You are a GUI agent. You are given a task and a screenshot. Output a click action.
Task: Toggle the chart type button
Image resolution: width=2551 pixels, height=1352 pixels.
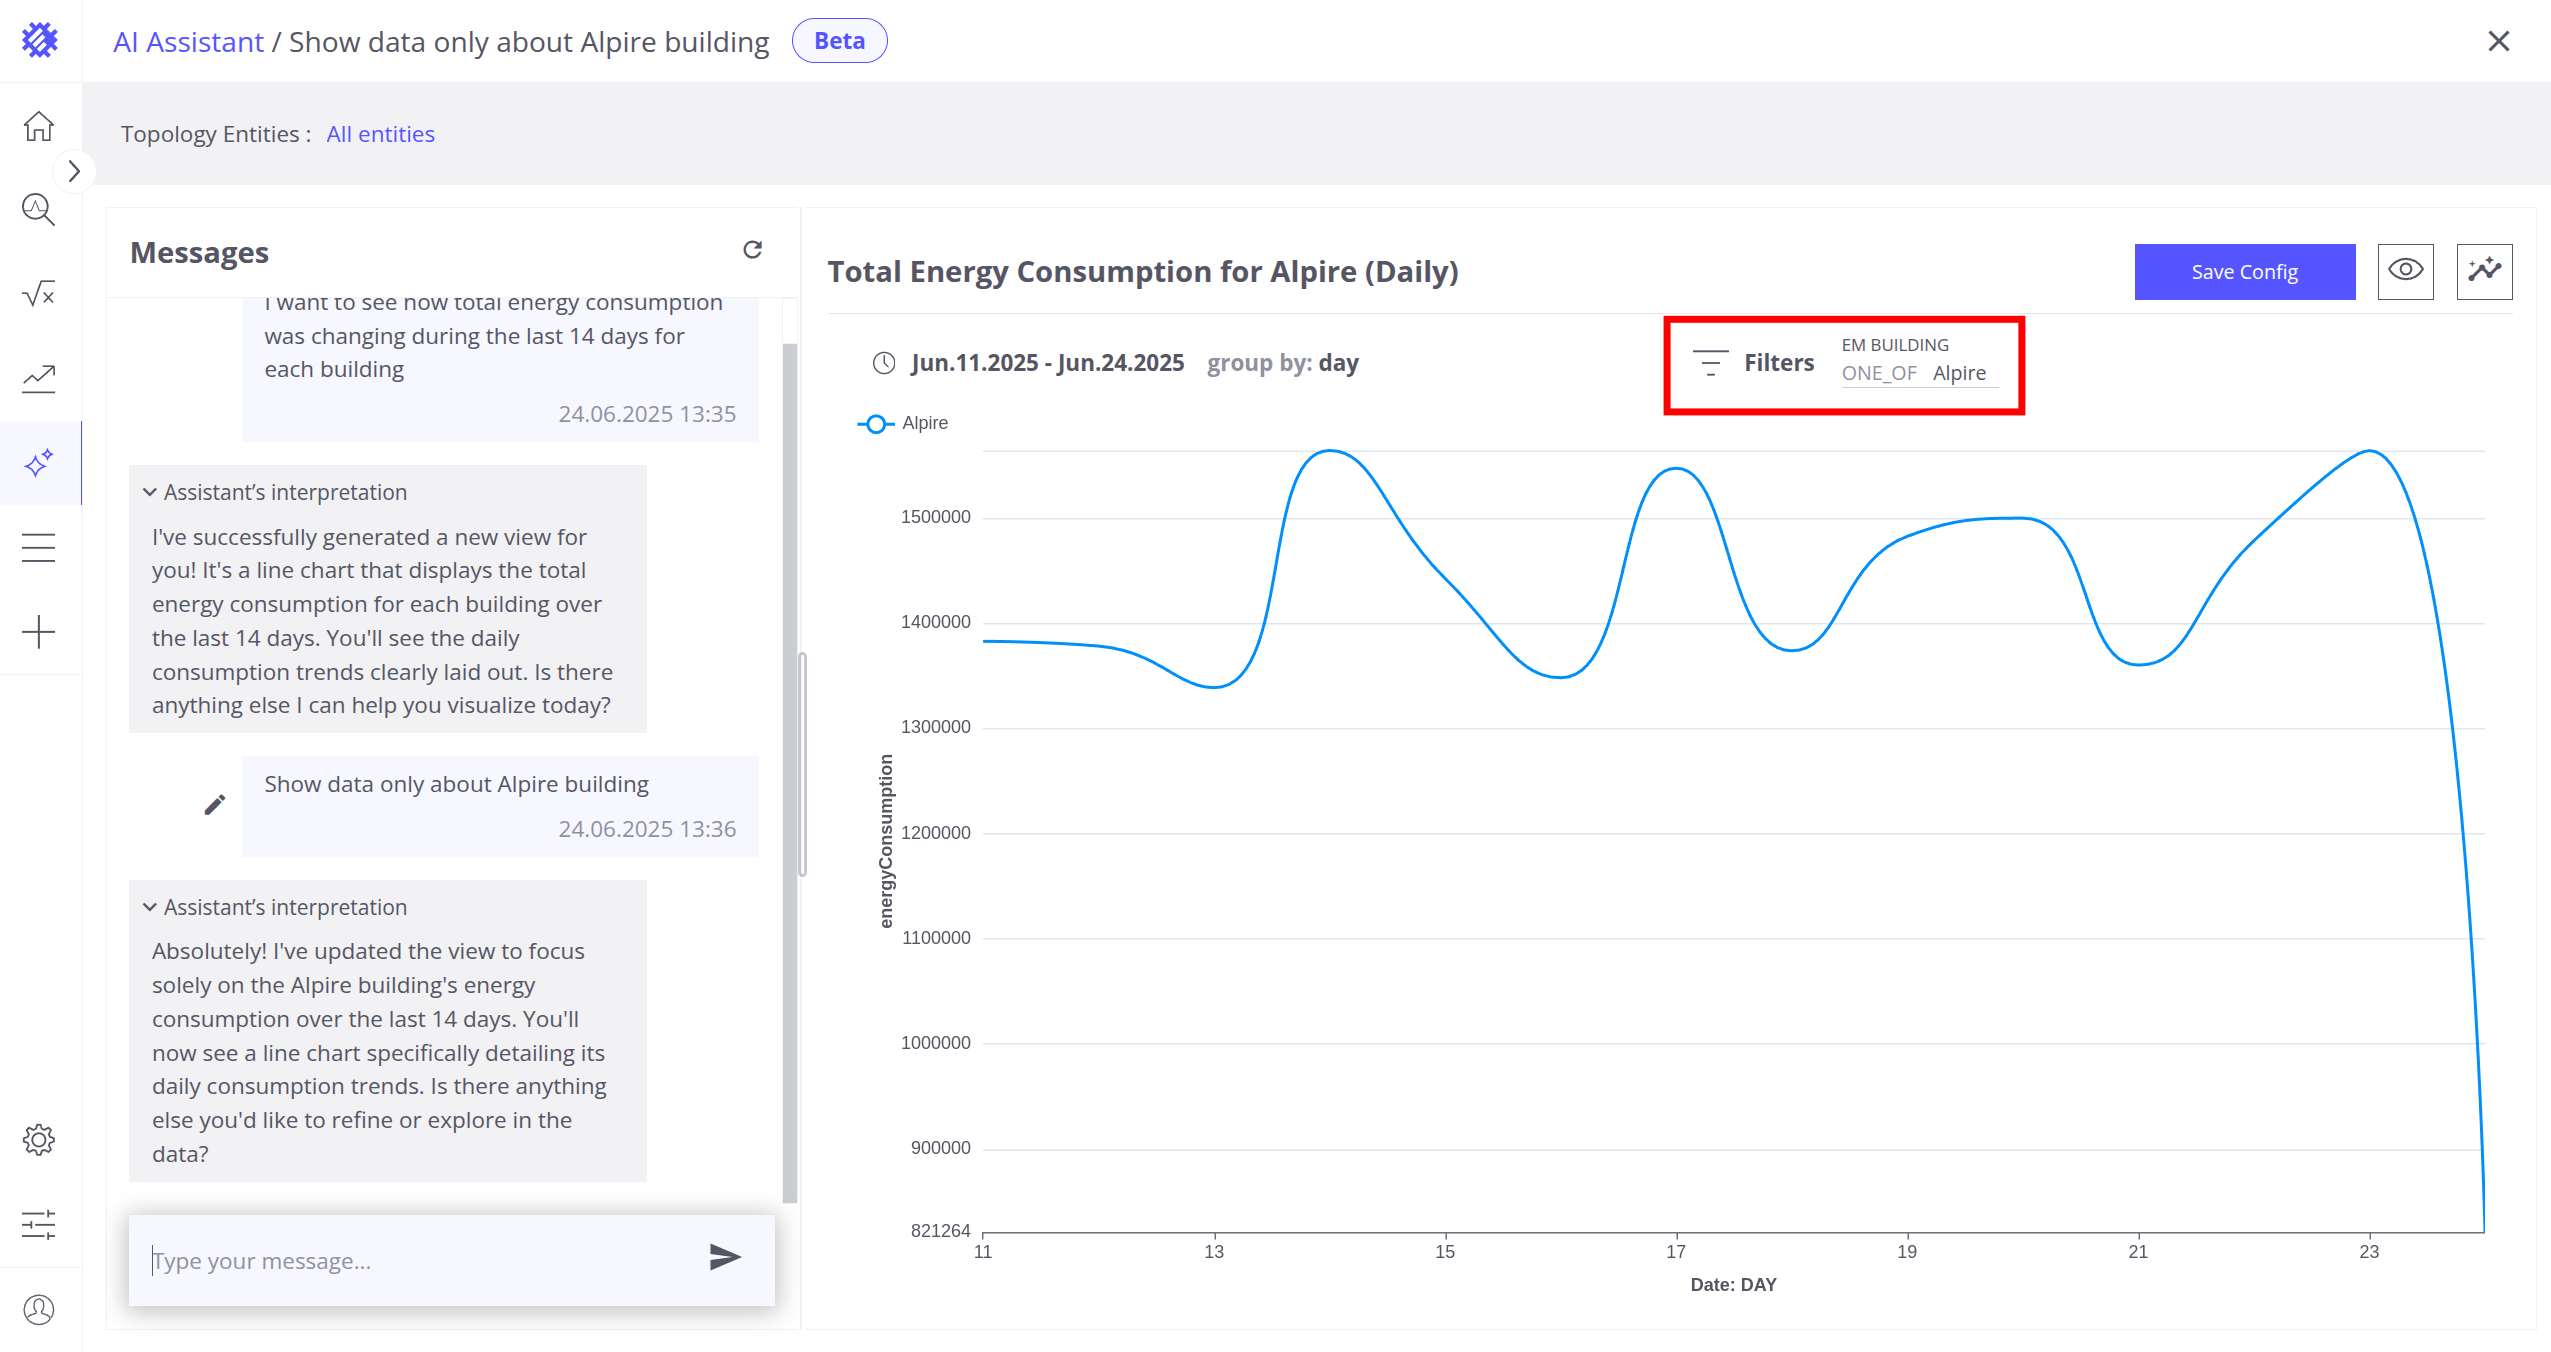click(x=2484, y=271)
